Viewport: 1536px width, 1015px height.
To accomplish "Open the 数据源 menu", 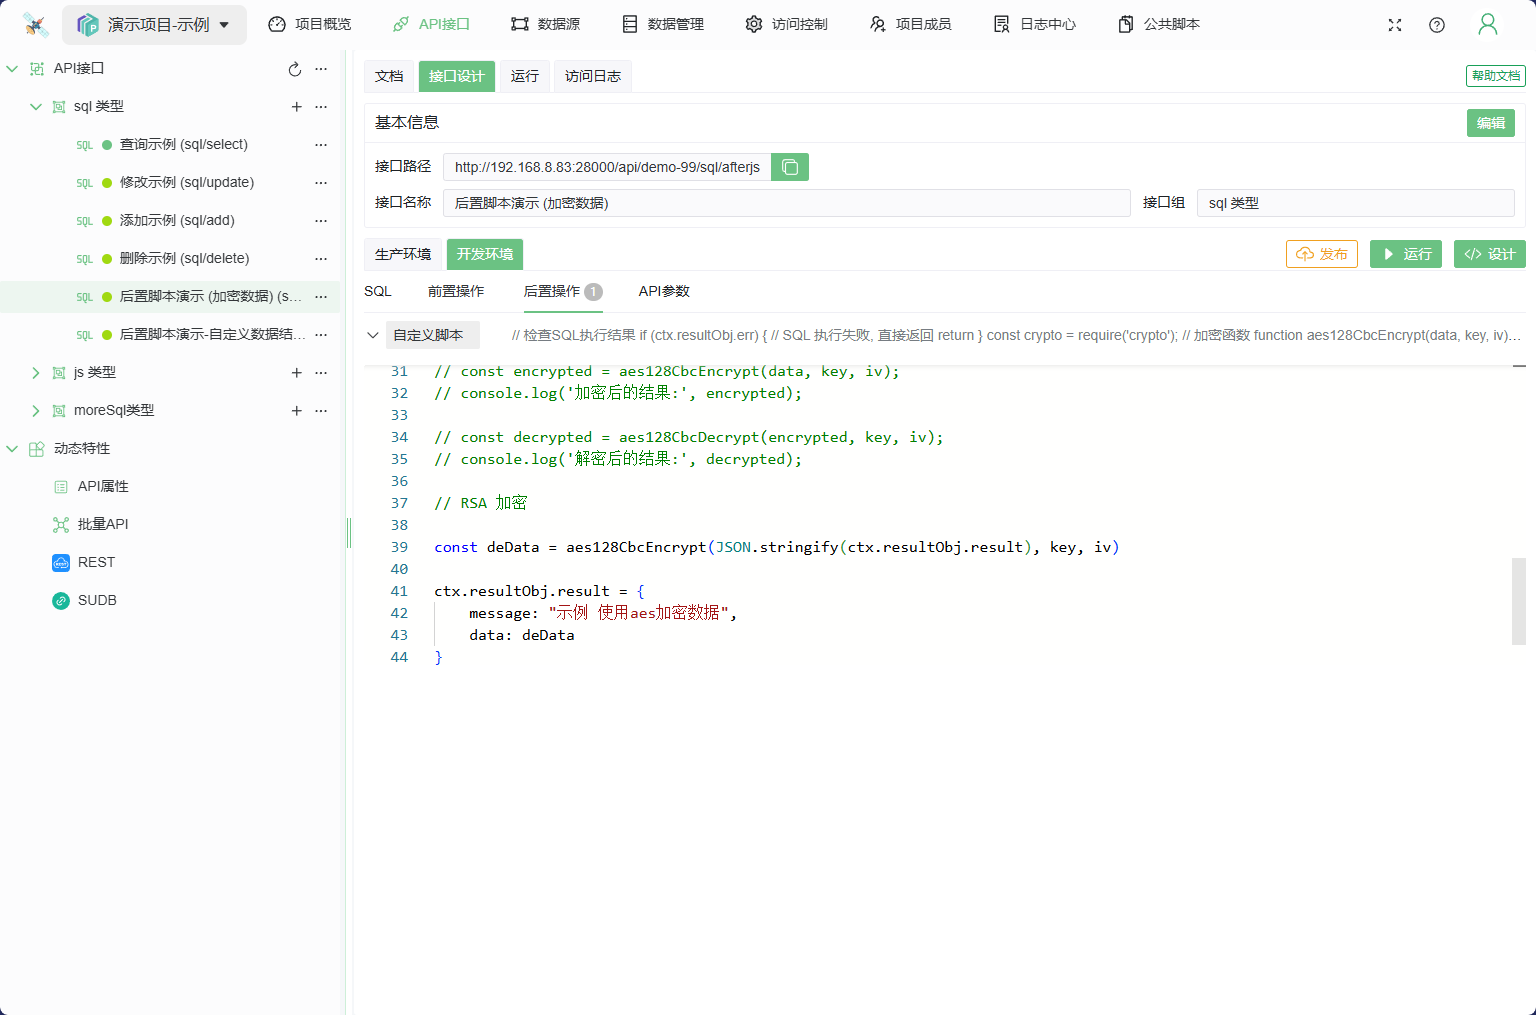I will (x=545, y=24).
